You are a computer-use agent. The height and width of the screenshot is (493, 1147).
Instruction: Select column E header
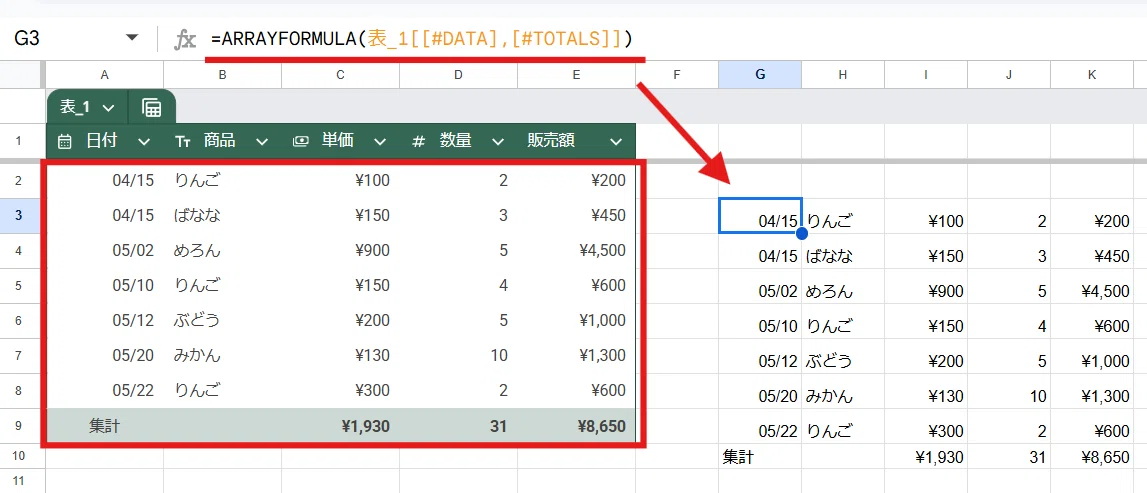576,74
